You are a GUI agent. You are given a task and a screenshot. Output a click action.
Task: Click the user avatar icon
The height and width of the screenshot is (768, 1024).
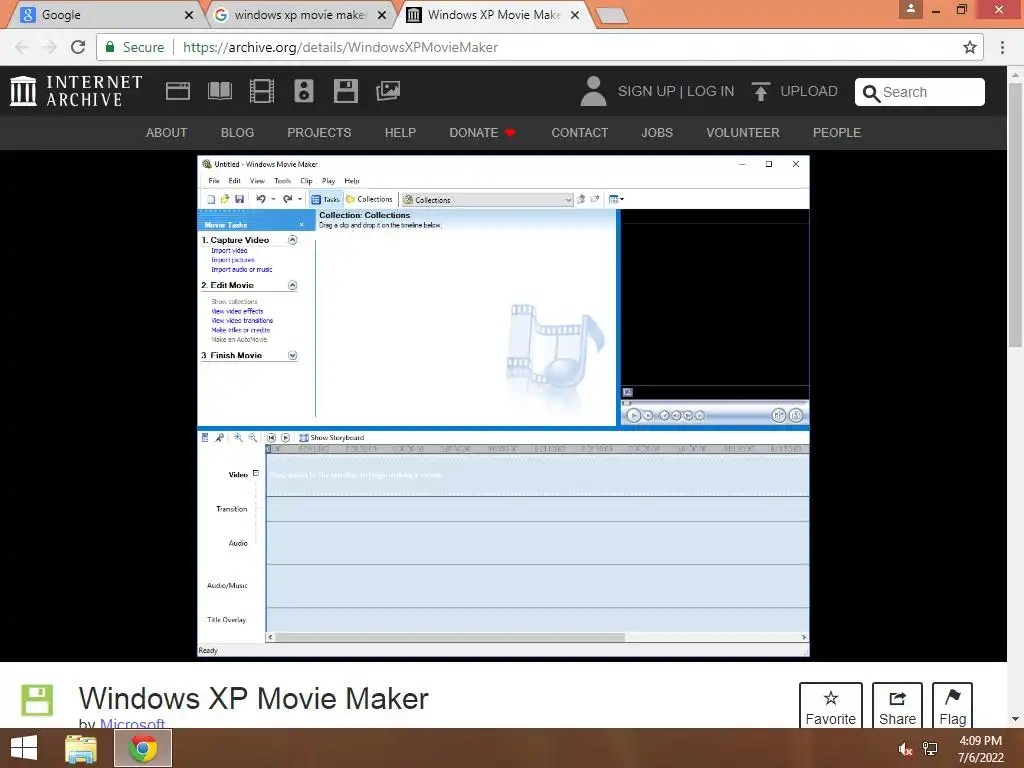[593, 91]
